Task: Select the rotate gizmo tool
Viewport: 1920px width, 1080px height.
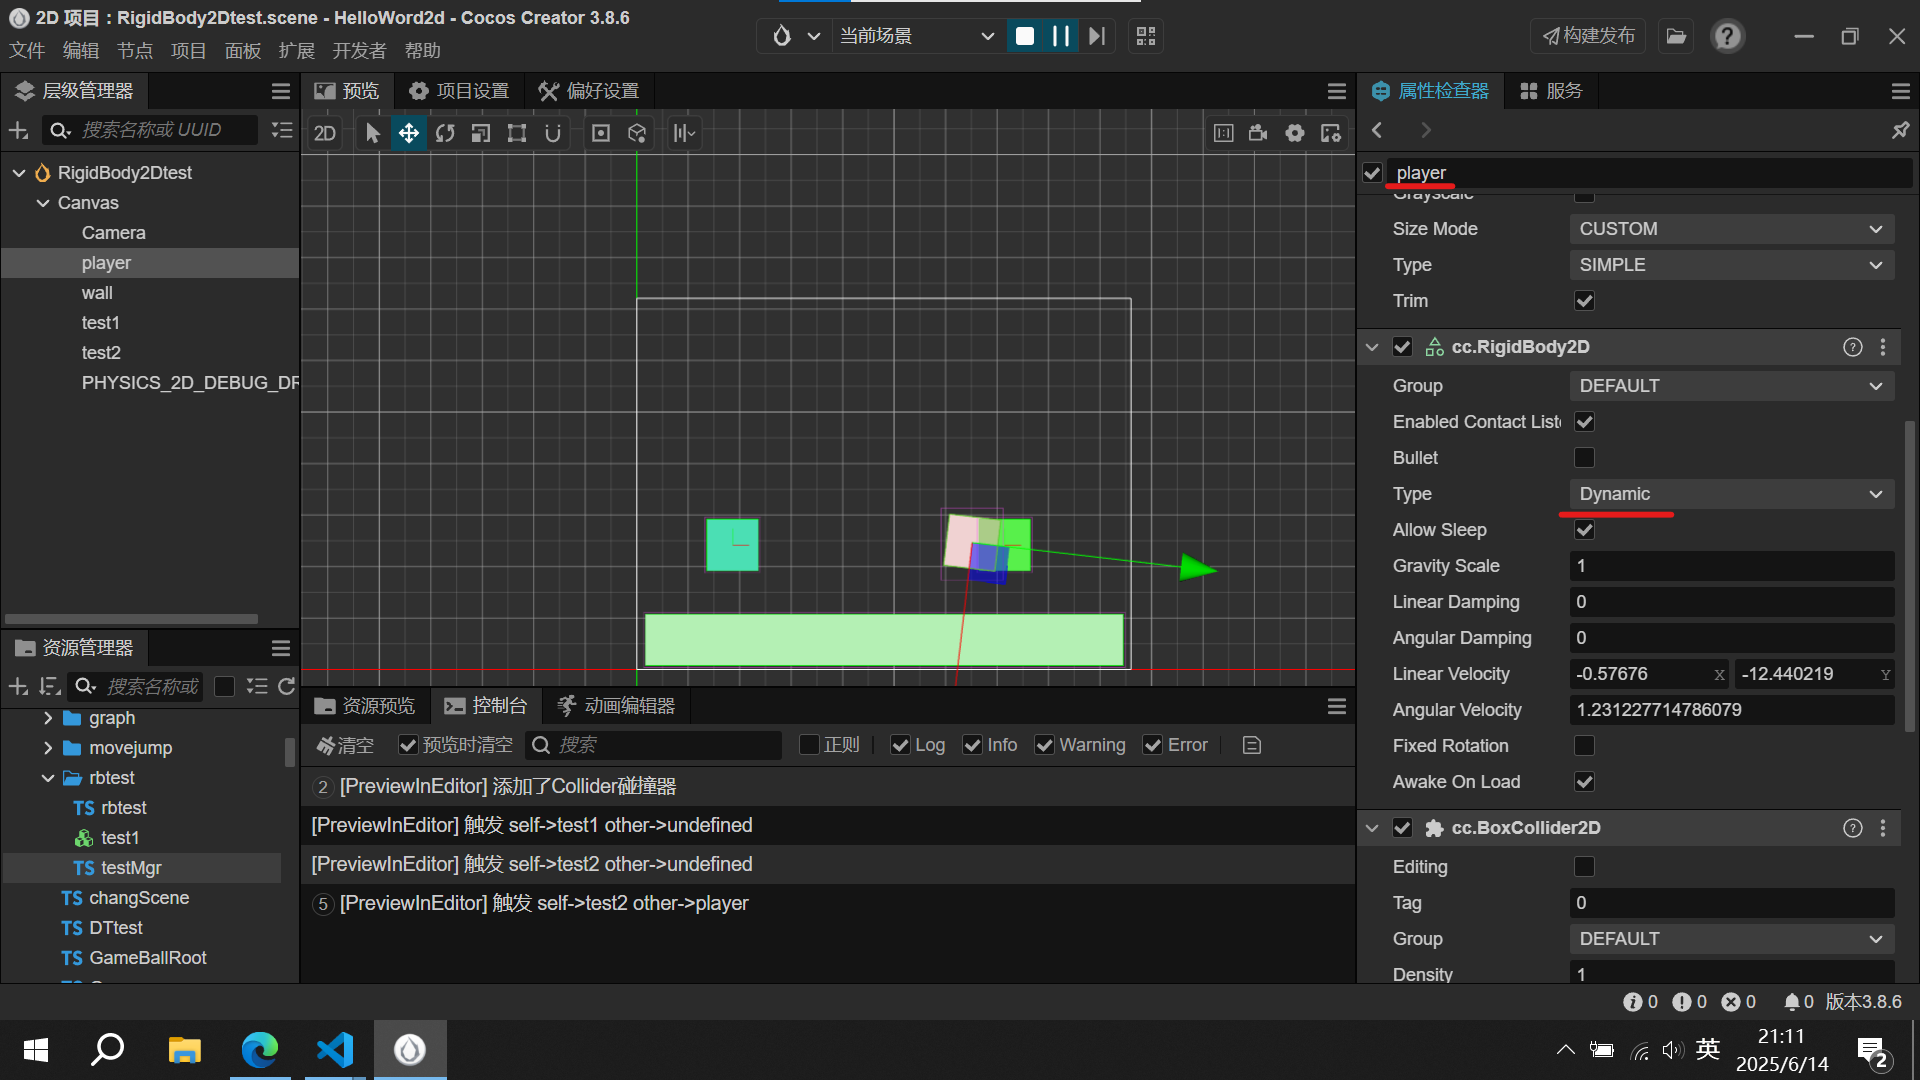Action: [x=445, y=133]
